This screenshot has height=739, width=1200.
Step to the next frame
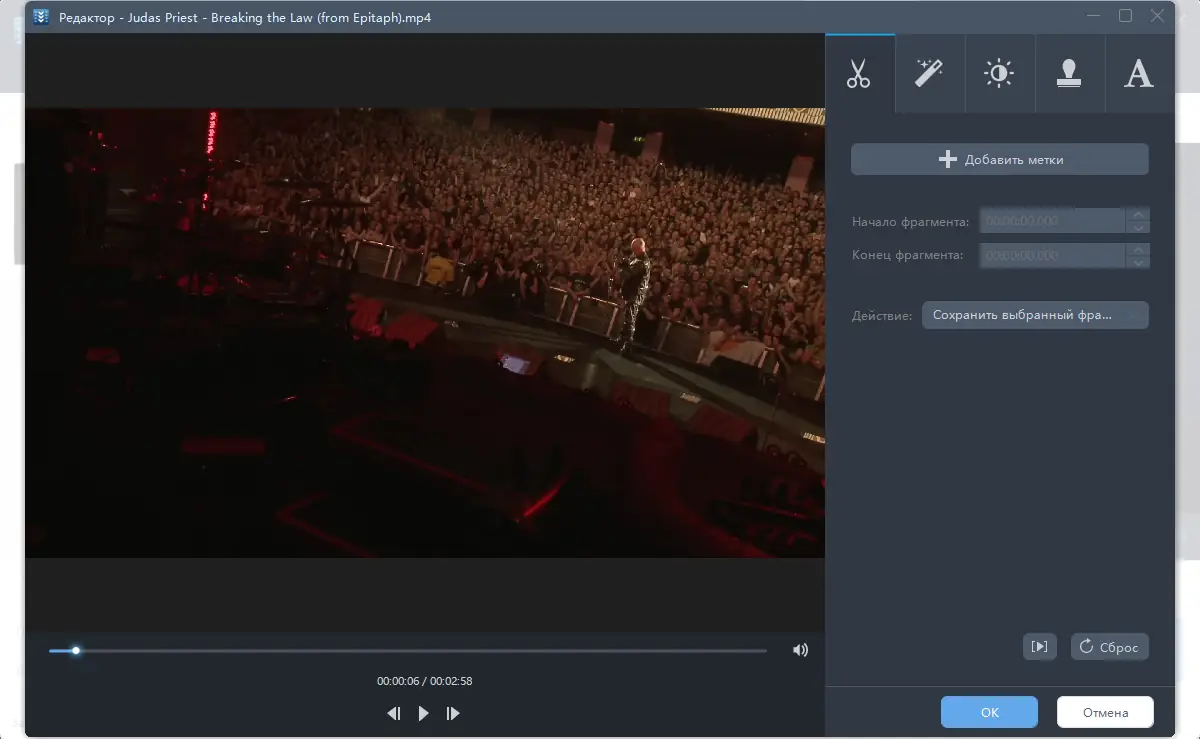[x=453, y=713]
